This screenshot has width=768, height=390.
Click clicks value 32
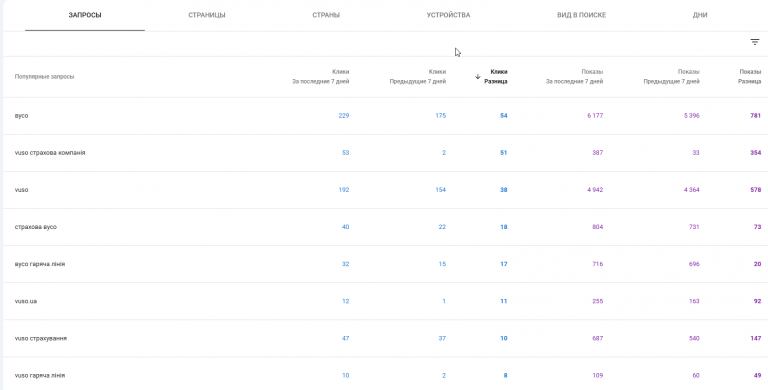click(346, 264)
